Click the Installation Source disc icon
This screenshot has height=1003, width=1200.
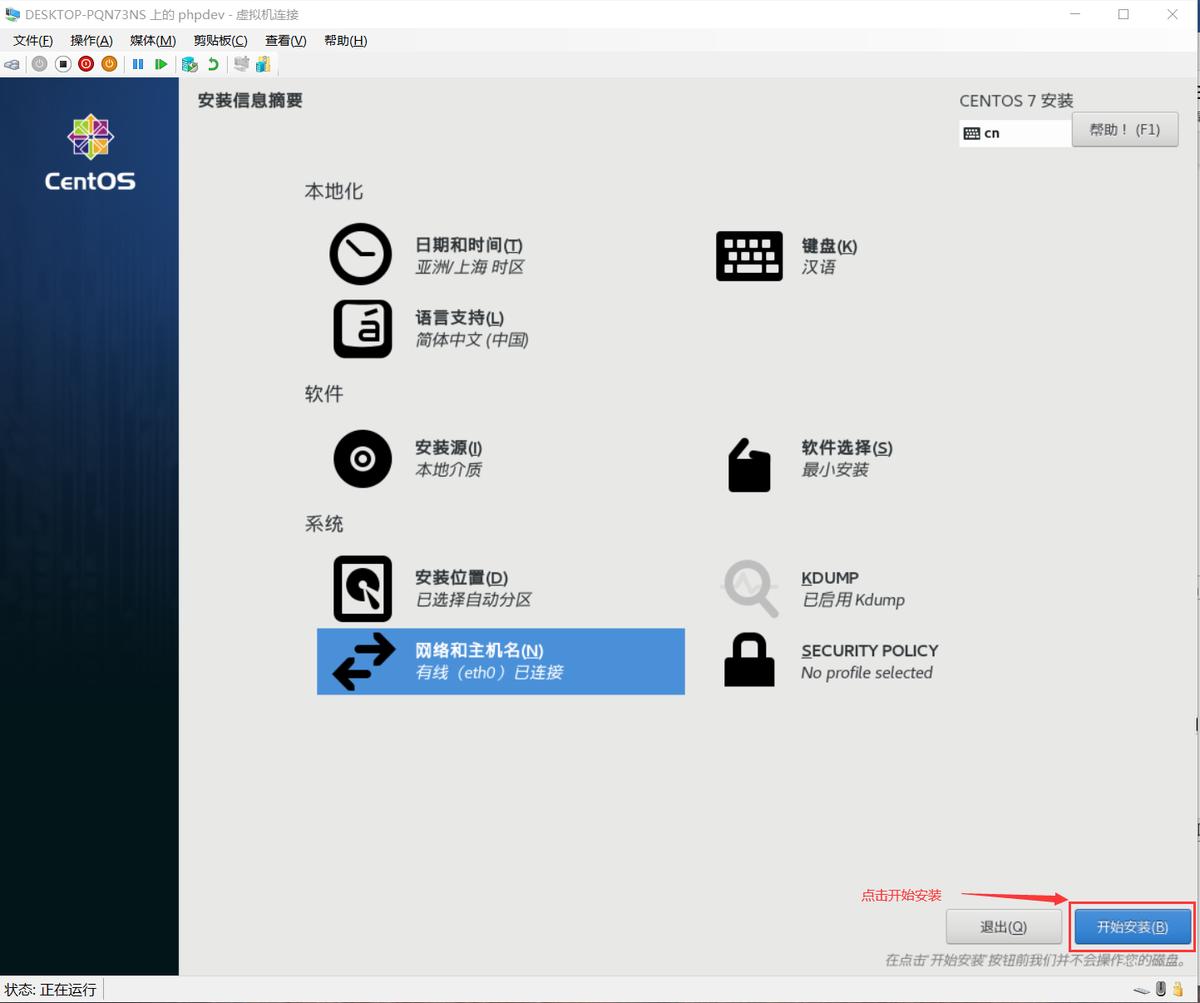click(361, 459)
